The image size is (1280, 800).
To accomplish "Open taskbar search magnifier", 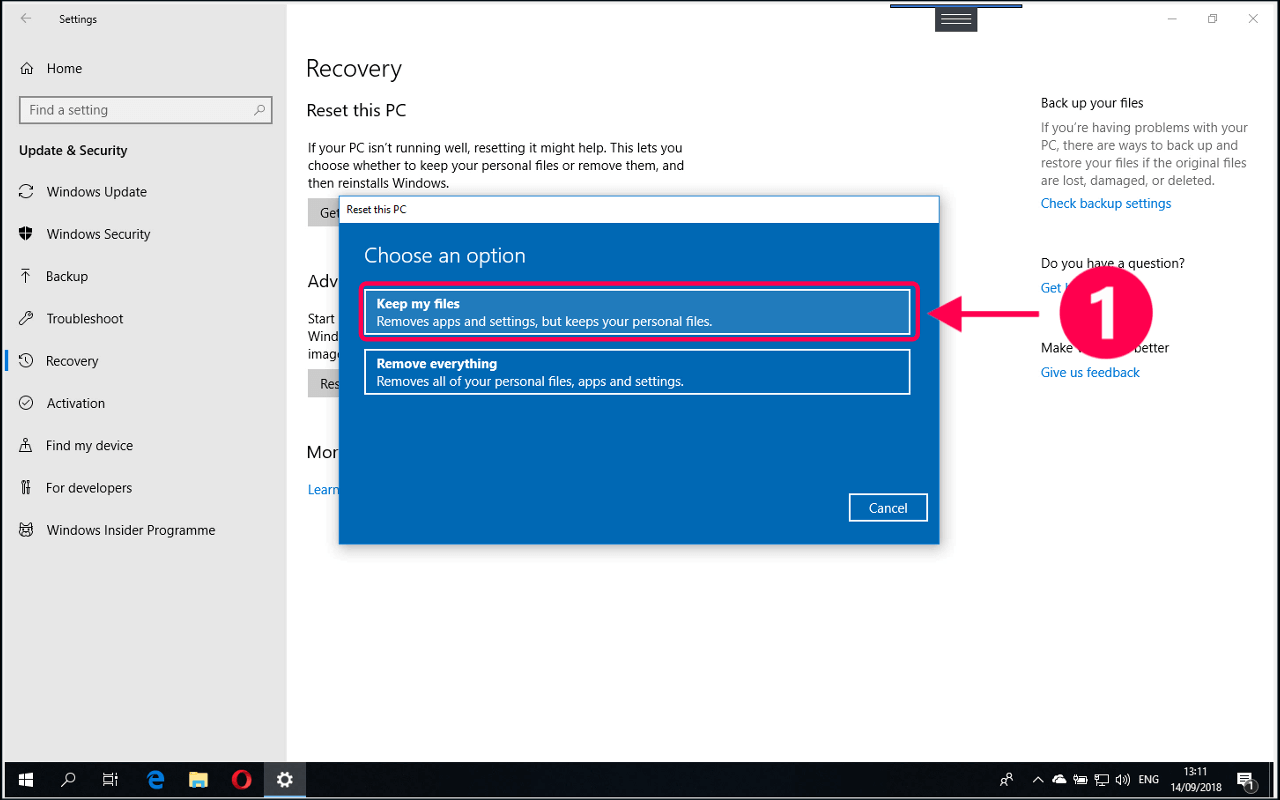I will coord(69,780).
